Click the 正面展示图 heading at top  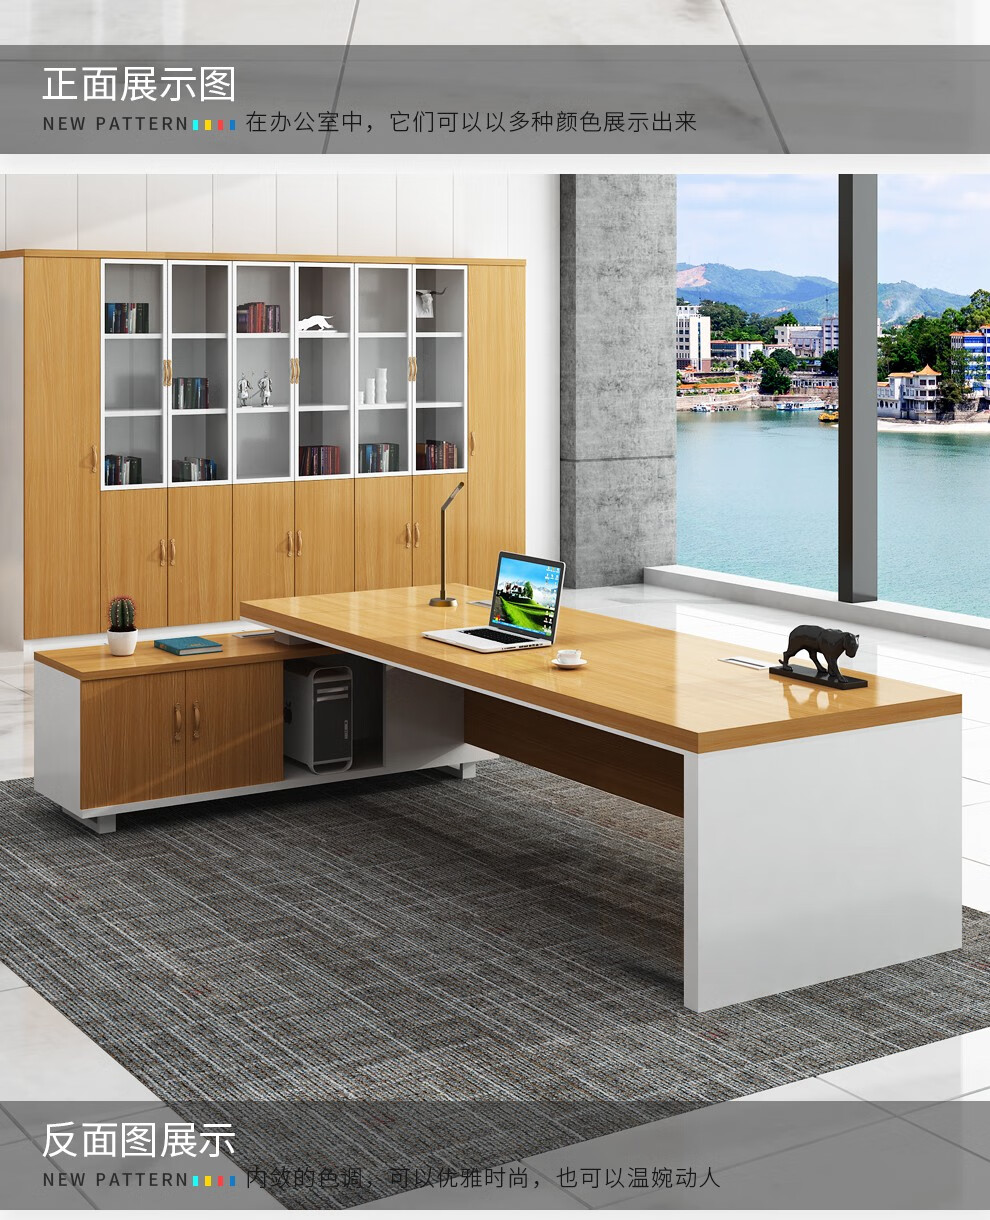pyautogui.click(x=139, y=85)
